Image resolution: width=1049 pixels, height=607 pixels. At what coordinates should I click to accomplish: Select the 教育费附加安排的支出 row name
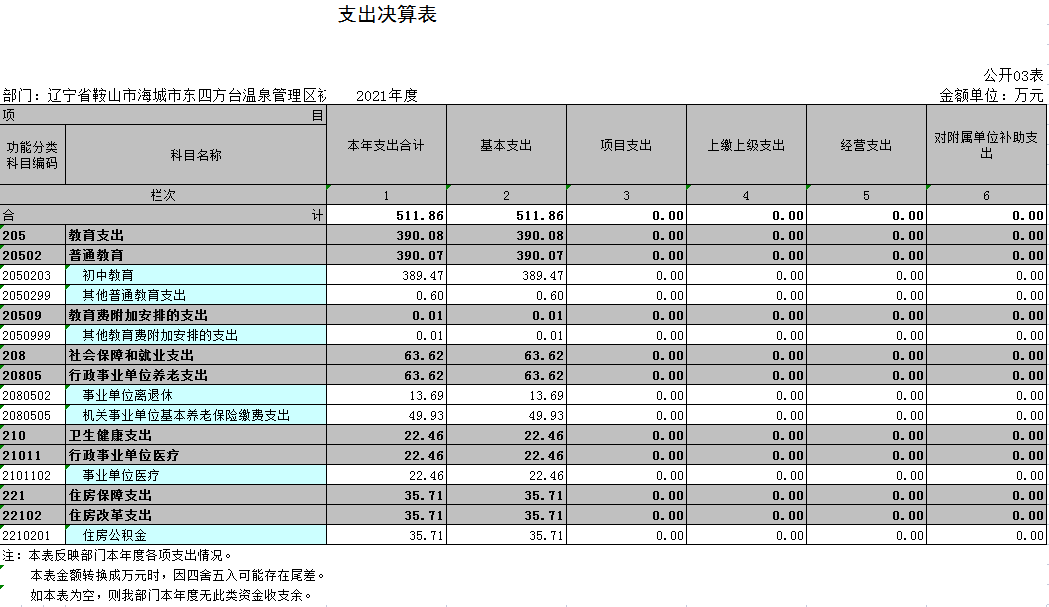(x=195, y=316)
